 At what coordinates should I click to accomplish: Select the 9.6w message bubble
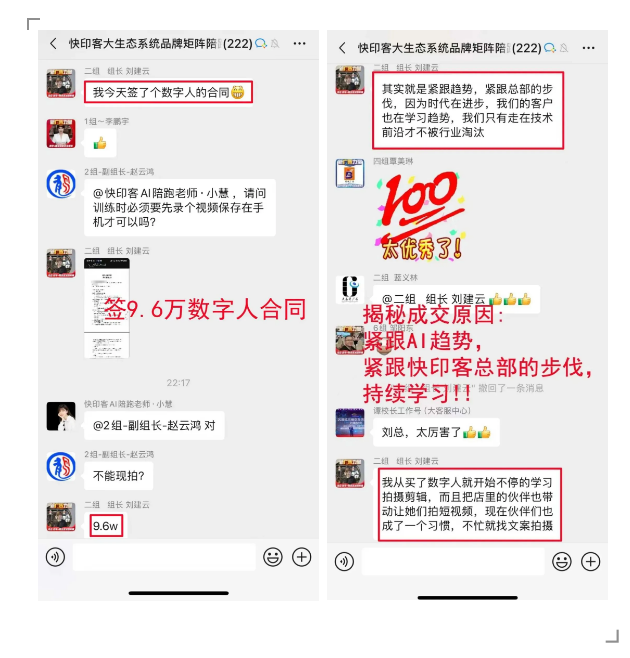click(106, 526)
